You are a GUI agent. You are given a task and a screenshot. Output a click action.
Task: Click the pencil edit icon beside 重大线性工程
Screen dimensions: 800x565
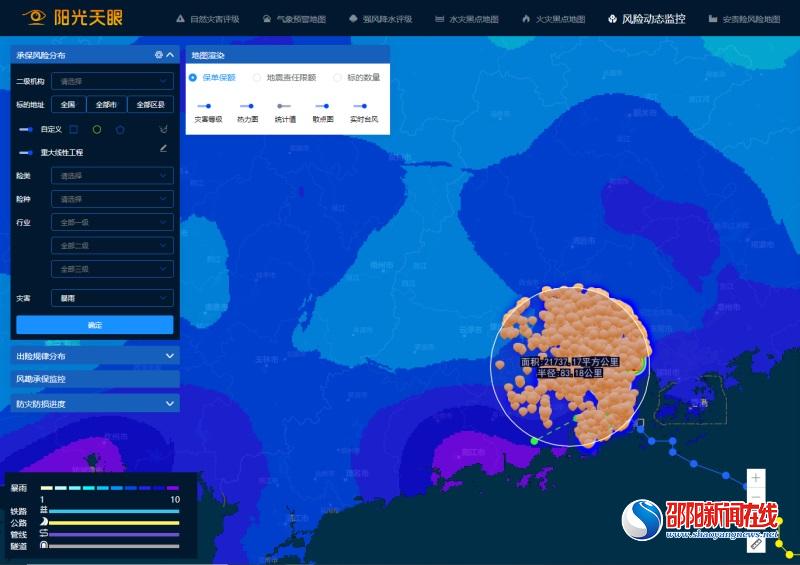tap(163, 149)
